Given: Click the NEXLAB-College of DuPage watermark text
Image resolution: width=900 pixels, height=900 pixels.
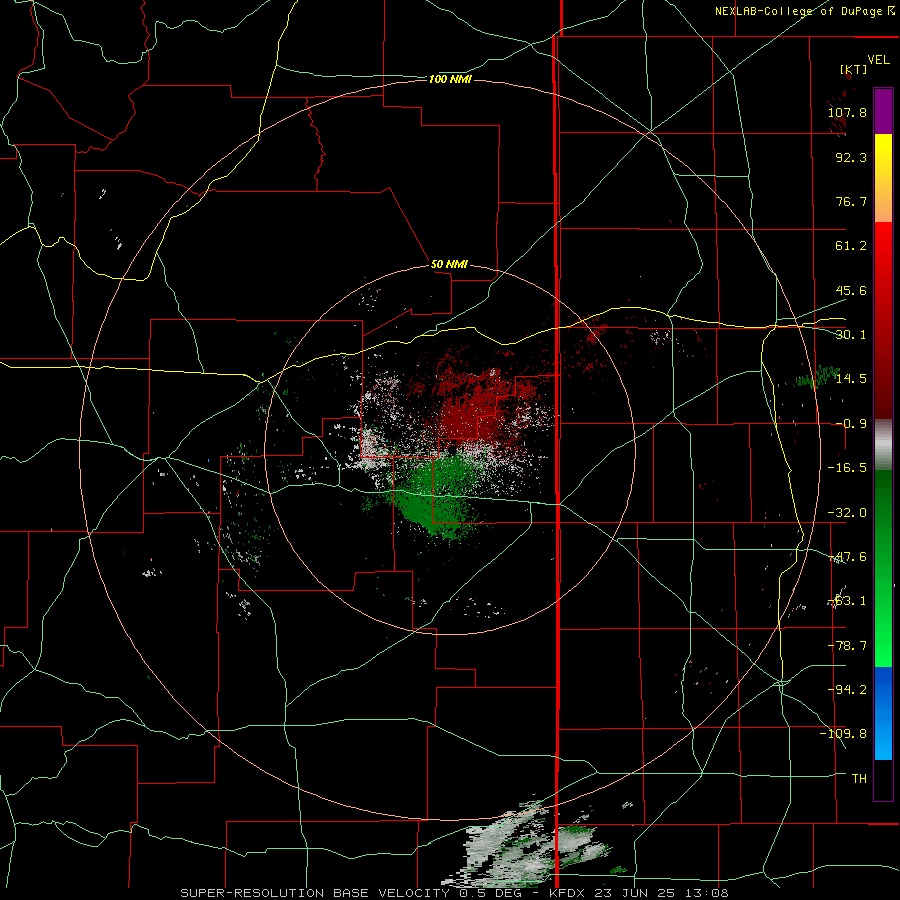Looking at the screenshot, I should tap(804, 11).
